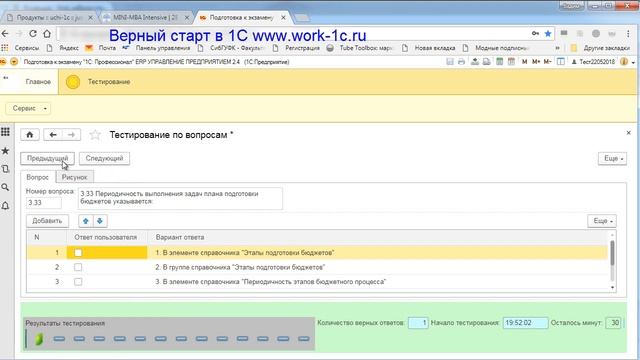The height and width of the screenshot is (360, 640).
Task: Close the Тестирование по вопросам form
Action: (629, 133)
